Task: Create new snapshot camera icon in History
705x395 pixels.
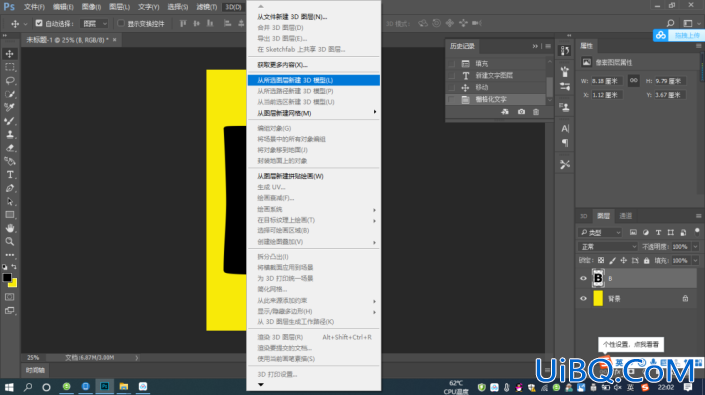Action: point(521,111)
